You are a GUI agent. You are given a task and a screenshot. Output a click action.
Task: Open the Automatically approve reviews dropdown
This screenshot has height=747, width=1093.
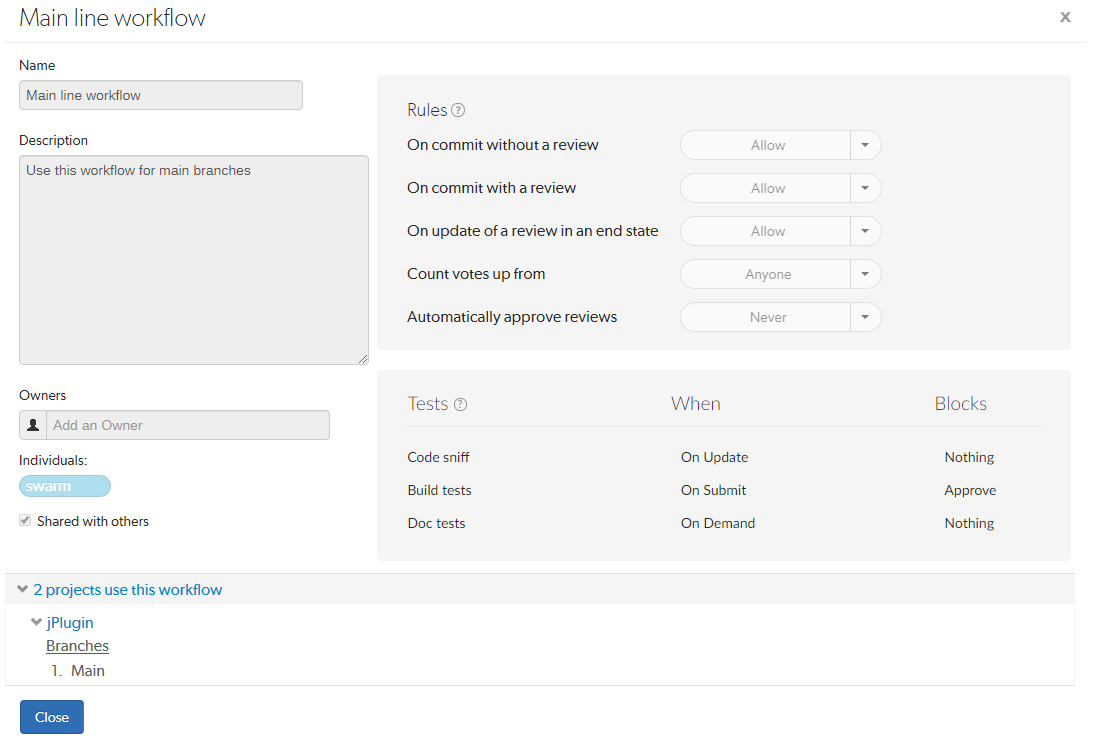coord(865,317)
